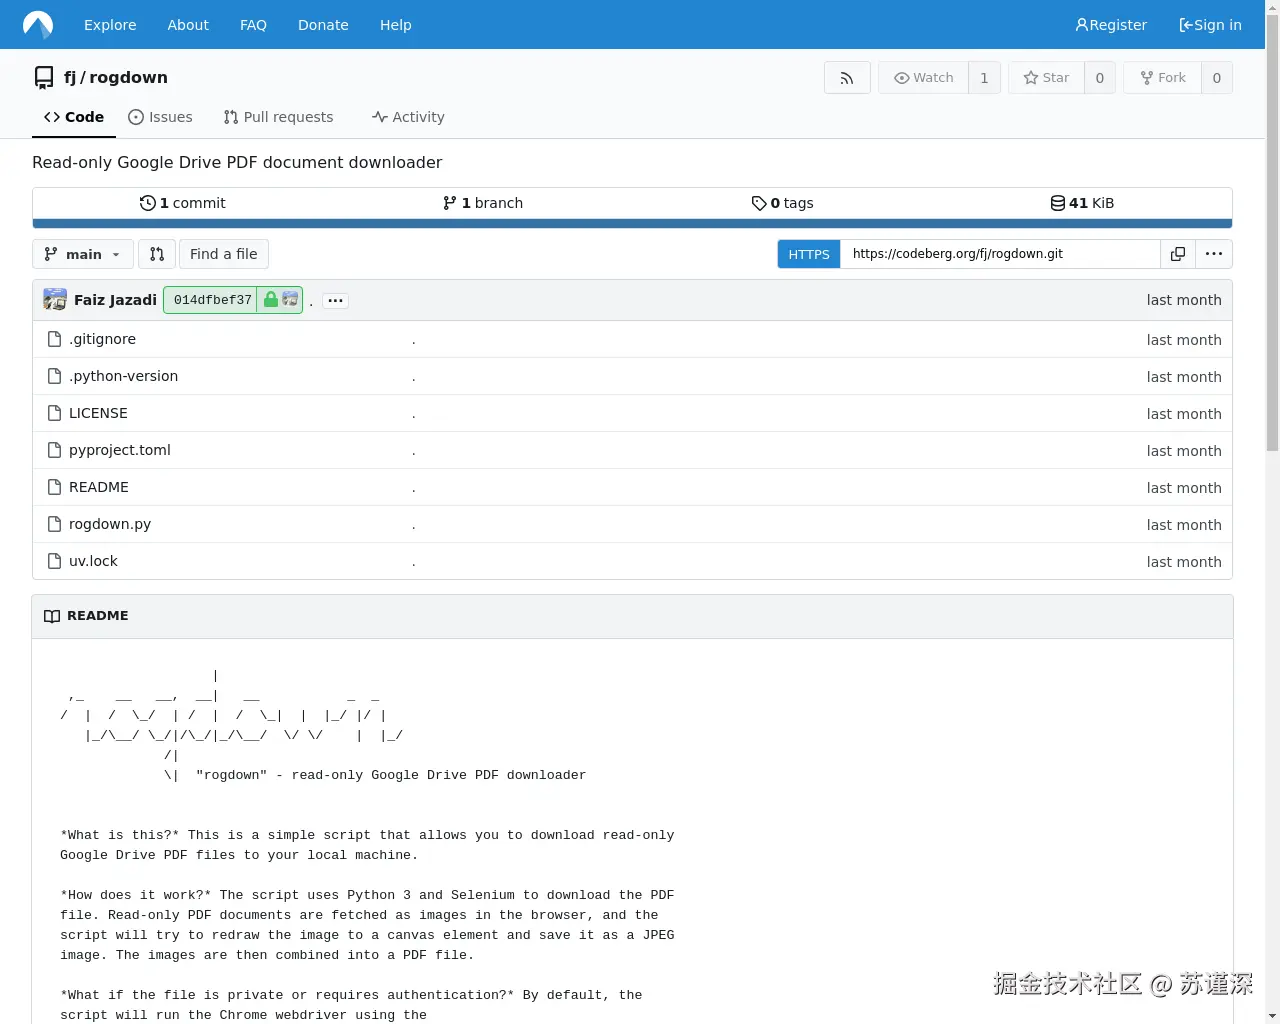Screen dimensions: 1280x1024
Task: Open the main branch dropdown
Action: 82,254
